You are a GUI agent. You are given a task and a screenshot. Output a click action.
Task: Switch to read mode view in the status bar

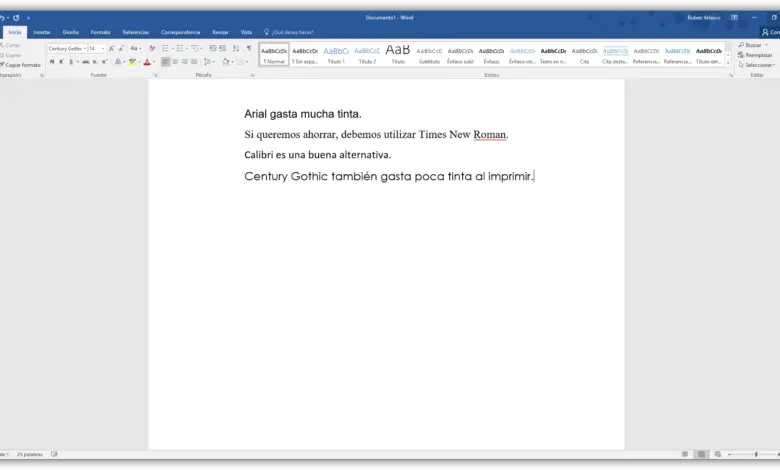point(685,454)
